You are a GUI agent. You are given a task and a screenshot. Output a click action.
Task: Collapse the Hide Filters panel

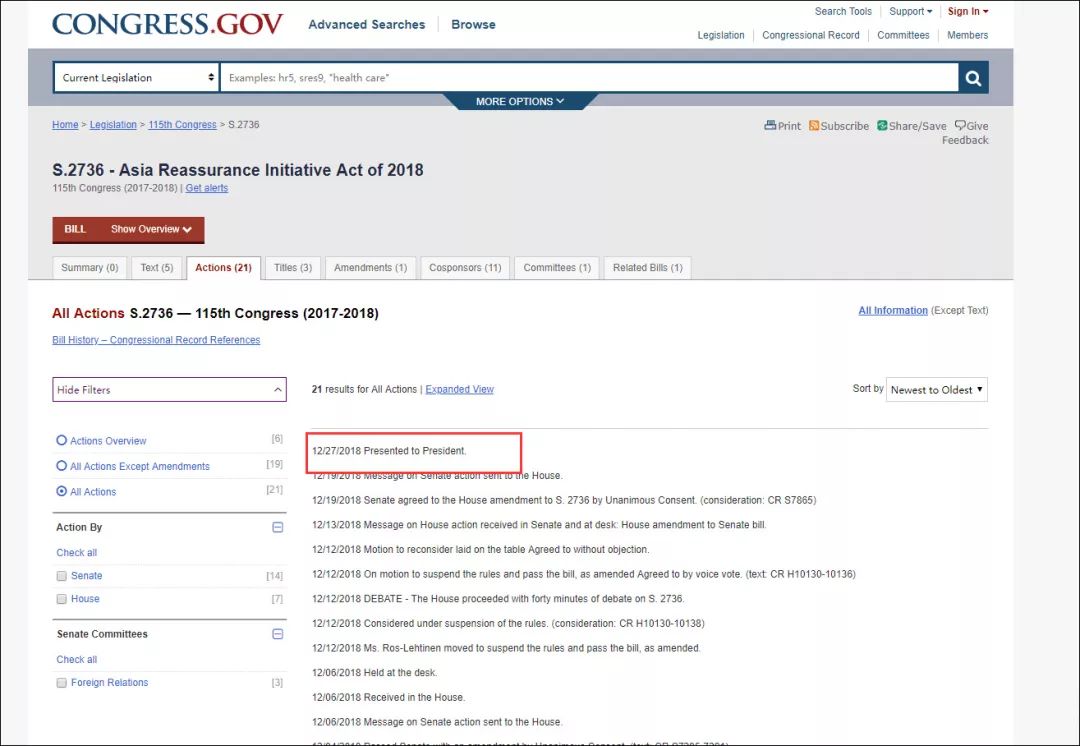point(169,390)
